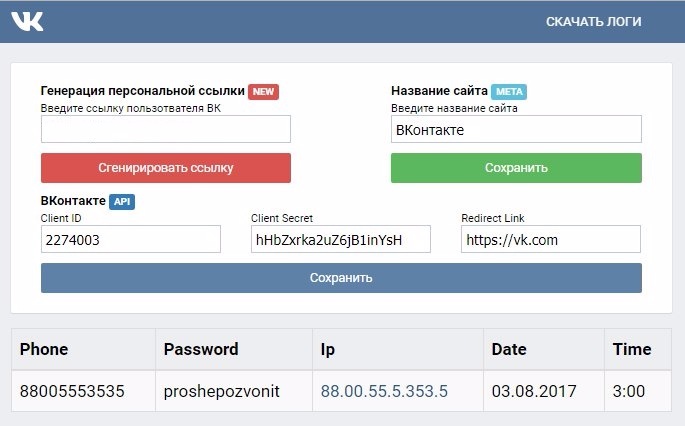Click the green Сохранить button
This screenshot has height=426, width=685.
click(x=516, y=168)
